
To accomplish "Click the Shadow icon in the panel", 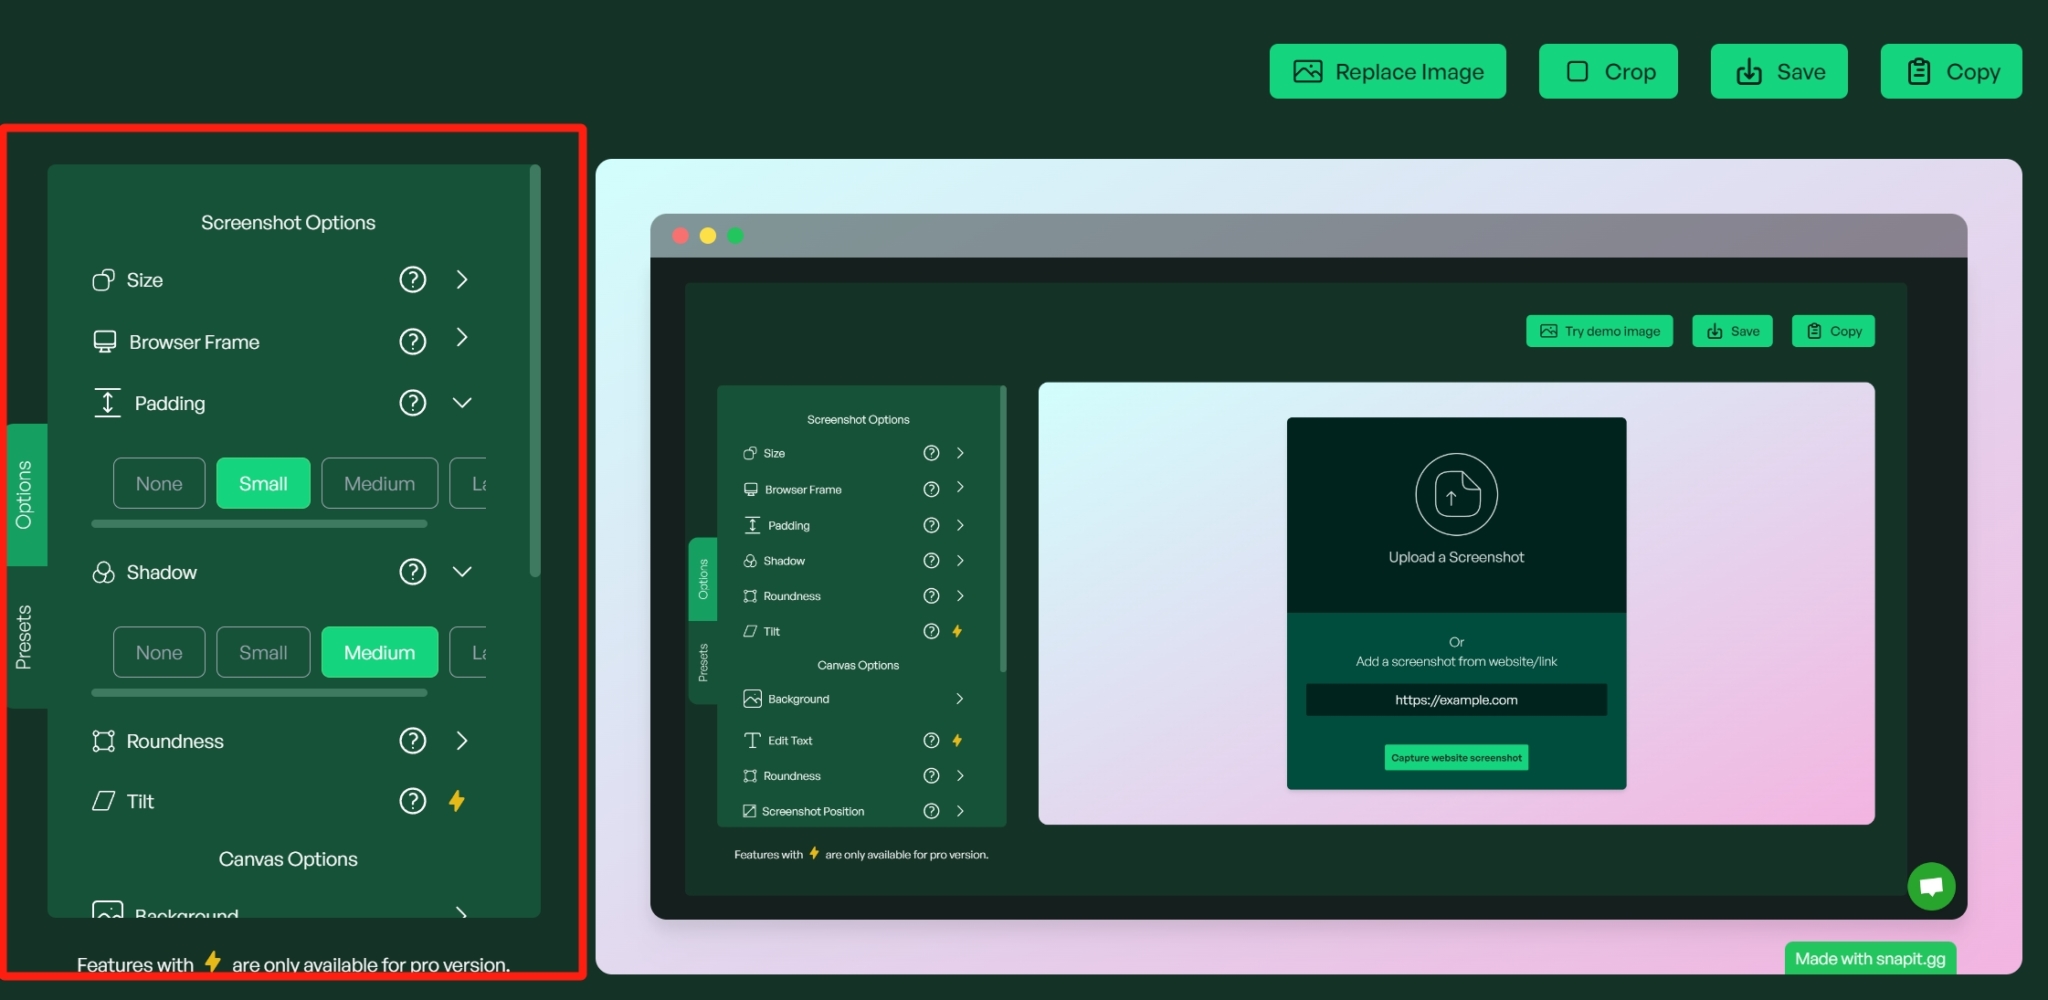I will tap(105, 572).
